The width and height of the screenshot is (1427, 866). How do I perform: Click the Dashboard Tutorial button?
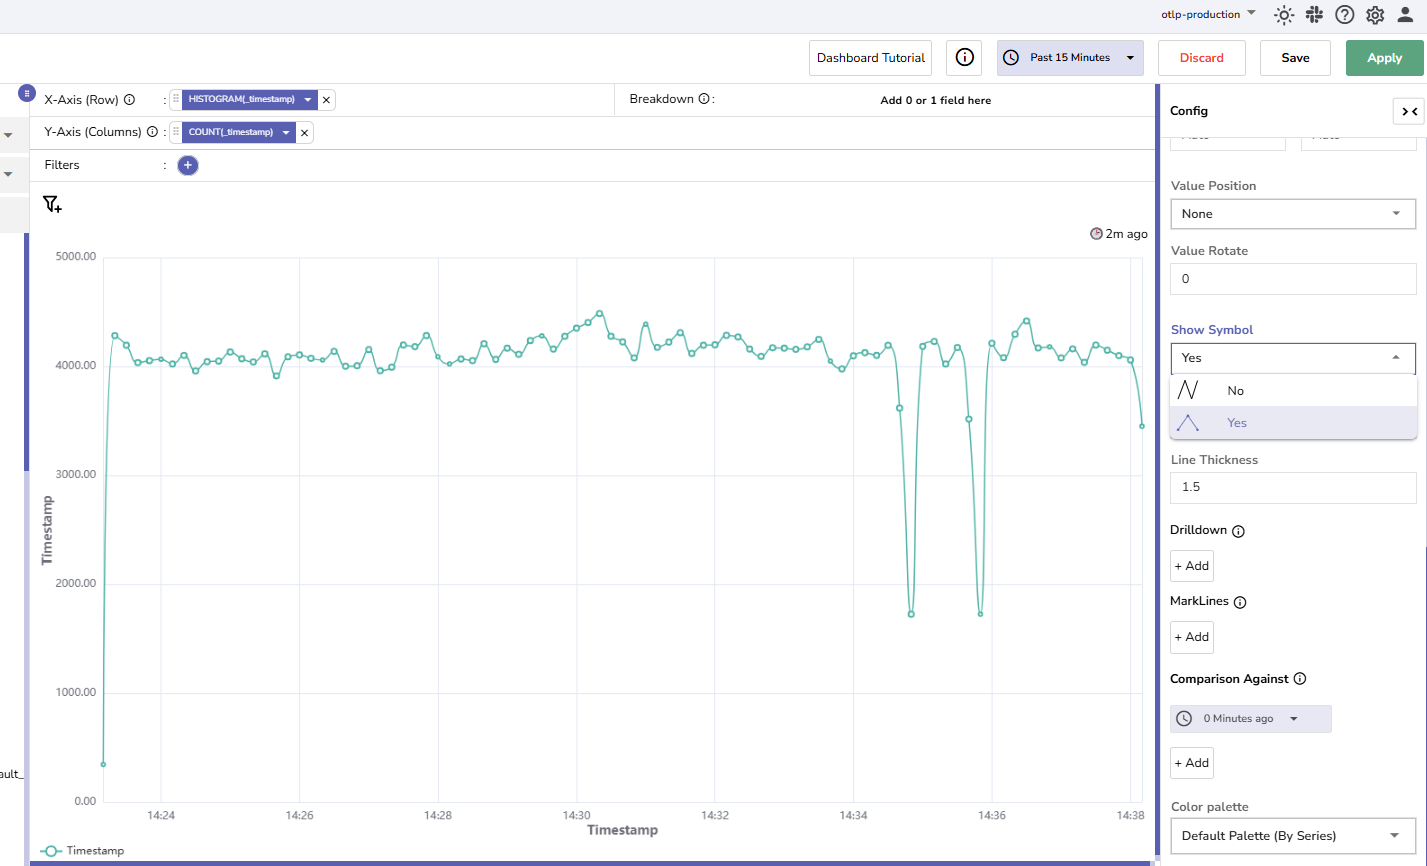click(870, 58)
